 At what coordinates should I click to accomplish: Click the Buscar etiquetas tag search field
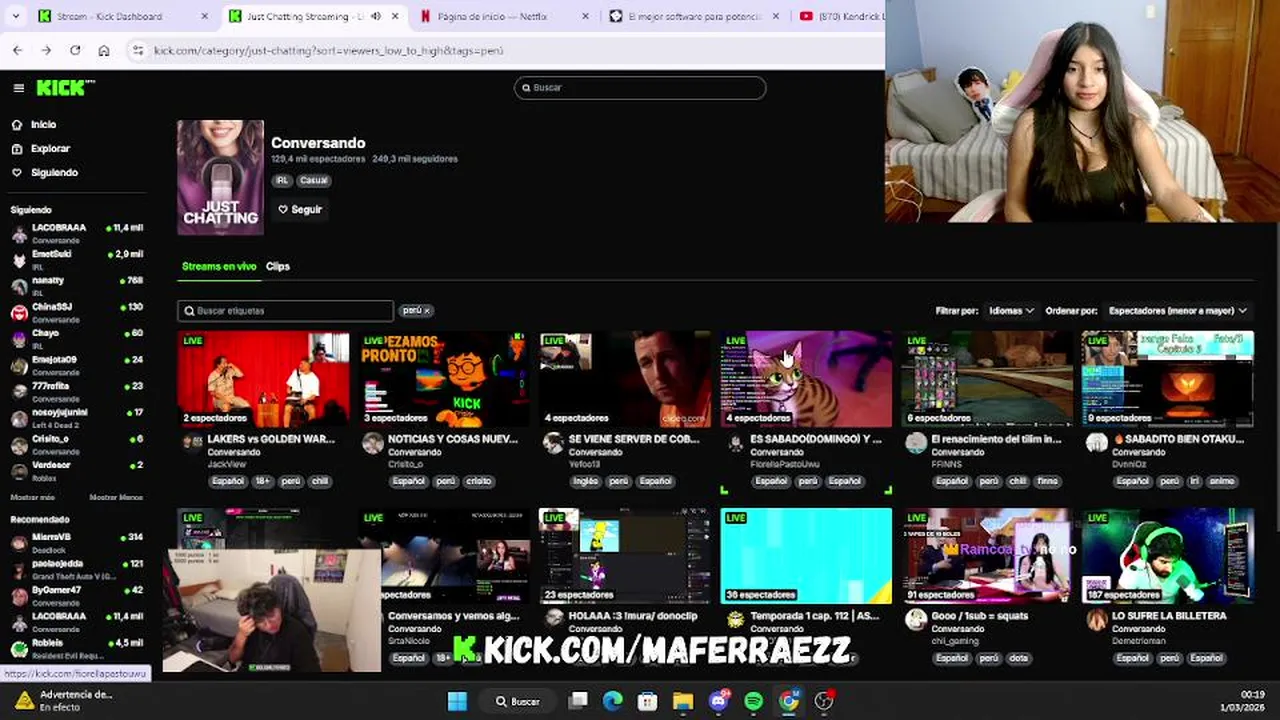click(x=286, y=311)
